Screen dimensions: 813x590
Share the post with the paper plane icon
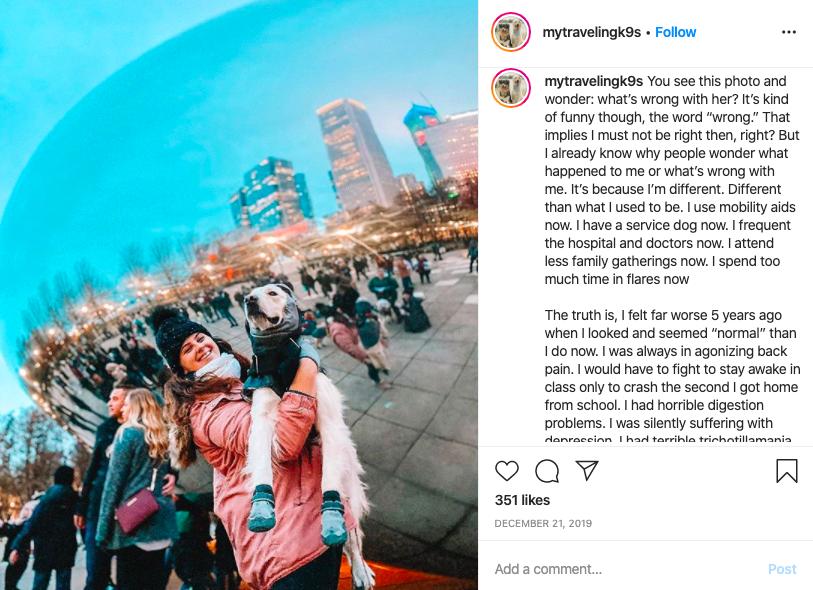(587, 470)
